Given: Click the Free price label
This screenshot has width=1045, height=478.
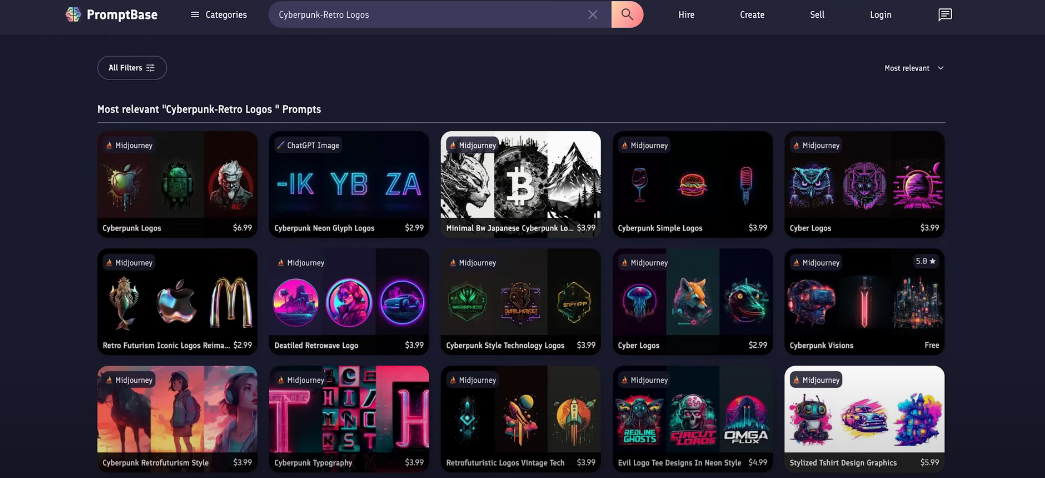Looking at the screenshot, I should coord(932,345).
